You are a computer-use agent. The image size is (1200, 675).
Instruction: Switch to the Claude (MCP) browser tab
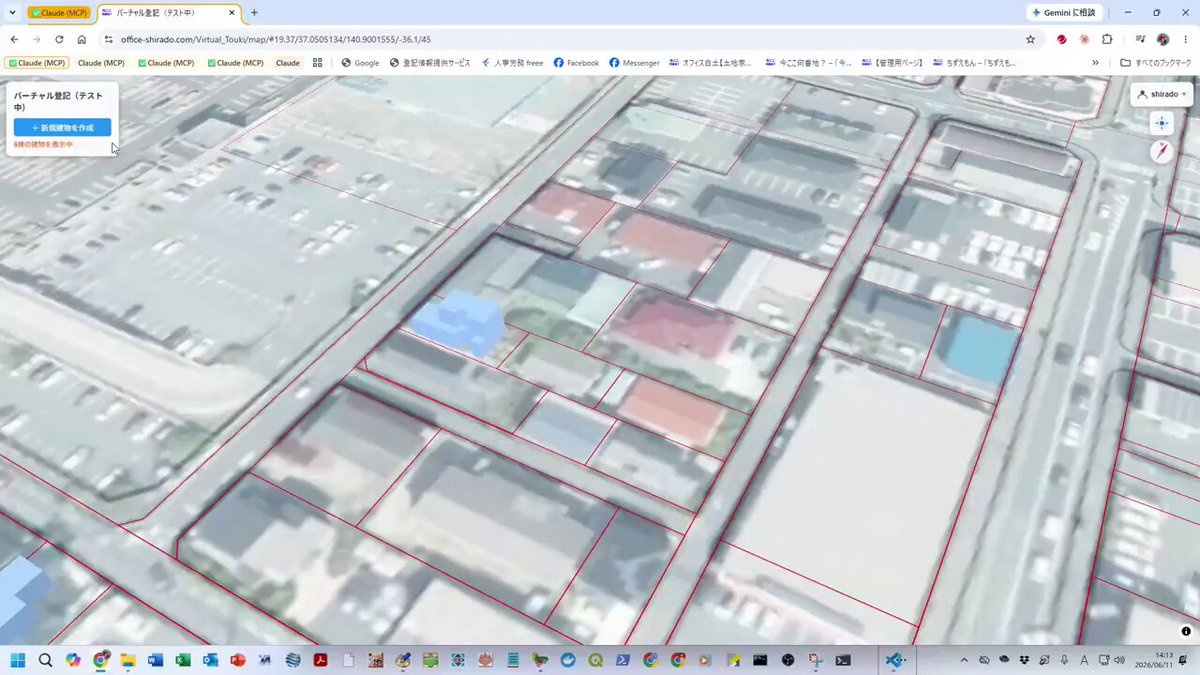coord(59,13)
